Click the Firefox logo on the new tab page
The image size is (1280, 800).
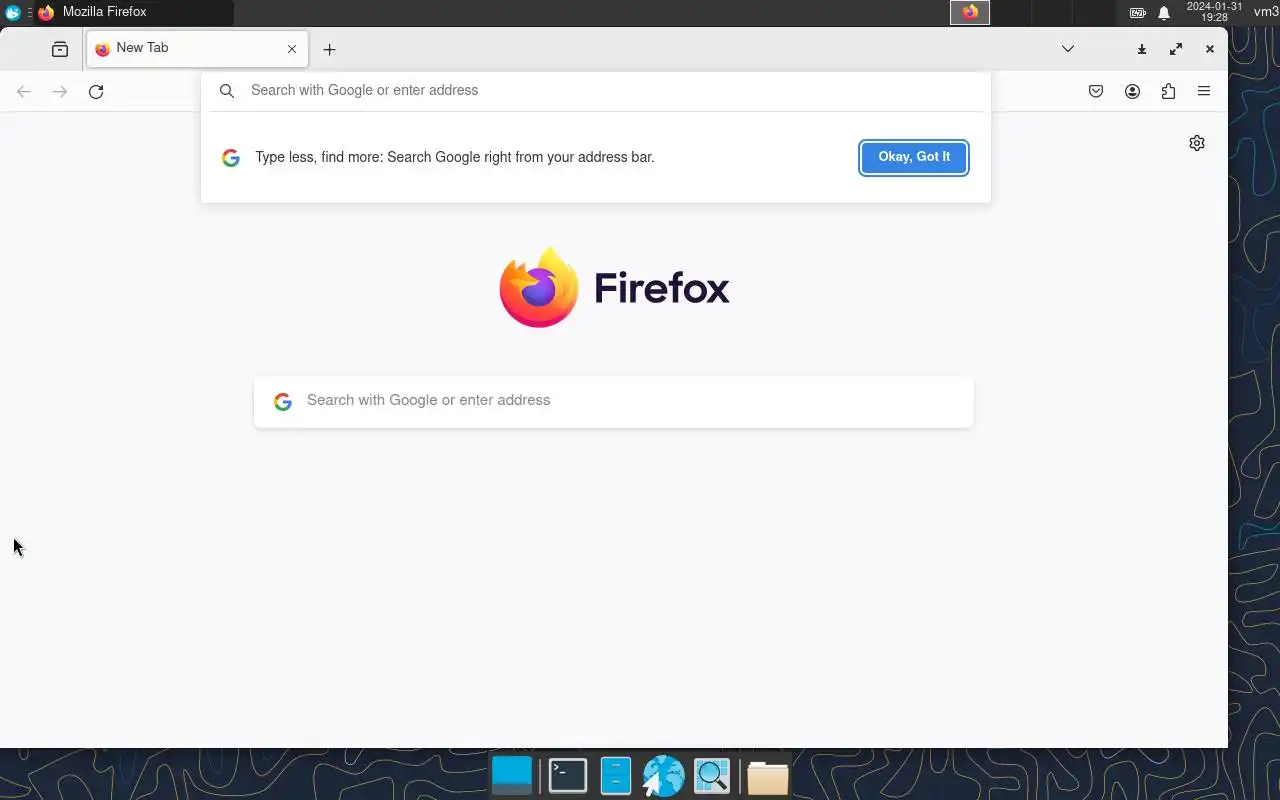pos(539,288)
